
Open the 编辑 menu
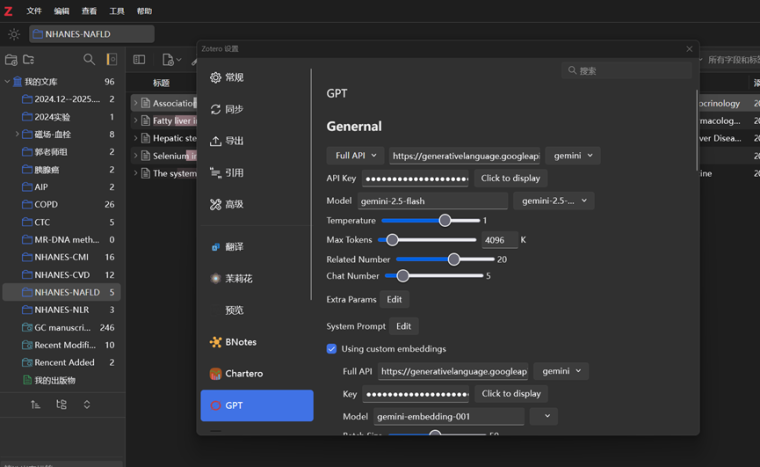62,11
